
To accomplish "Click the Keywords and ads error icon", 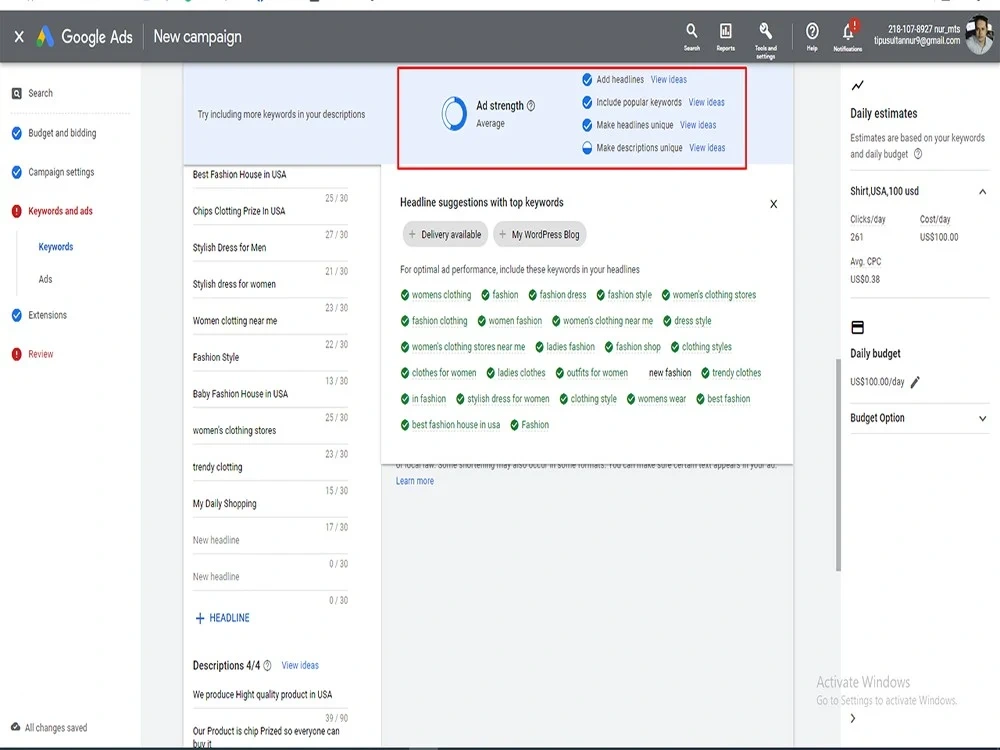I will click(x=17, y=211).
